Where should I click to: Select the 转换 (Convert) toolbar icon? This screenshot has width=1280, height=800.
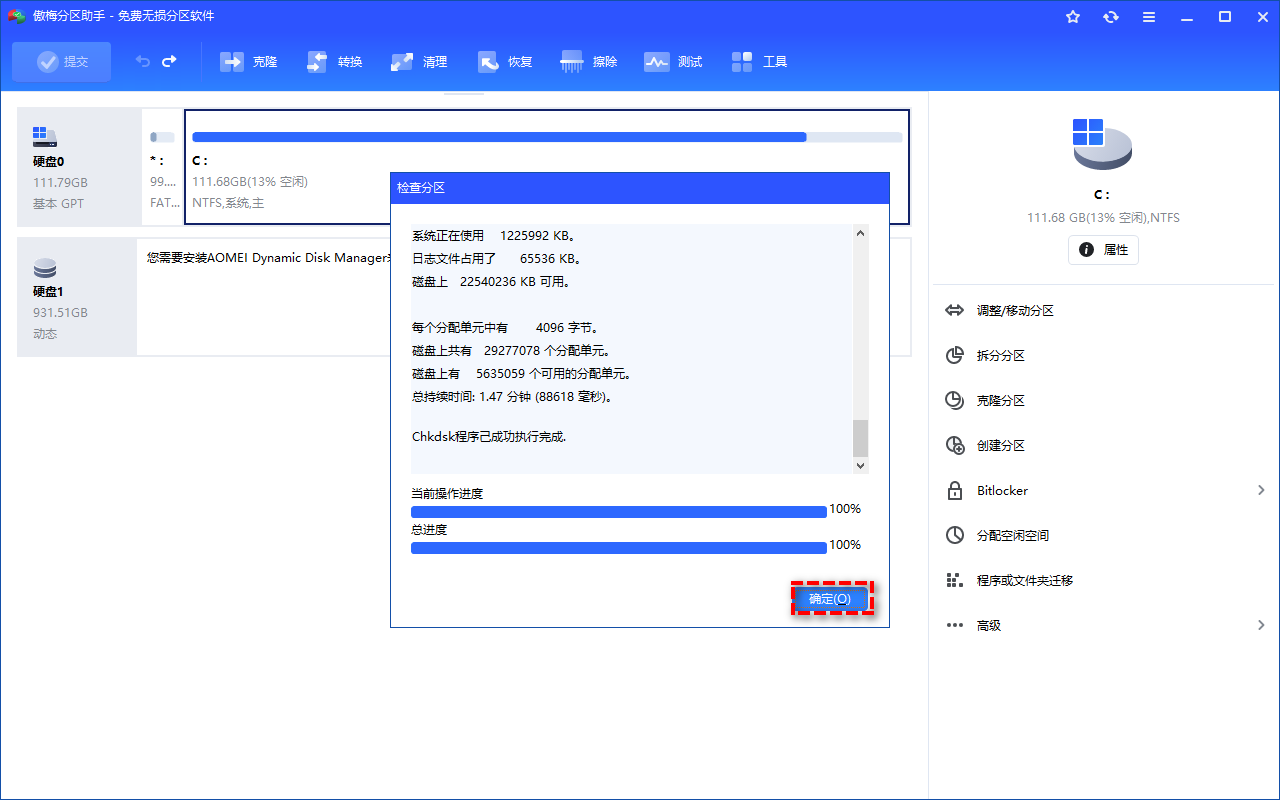[x=334, y=61]
